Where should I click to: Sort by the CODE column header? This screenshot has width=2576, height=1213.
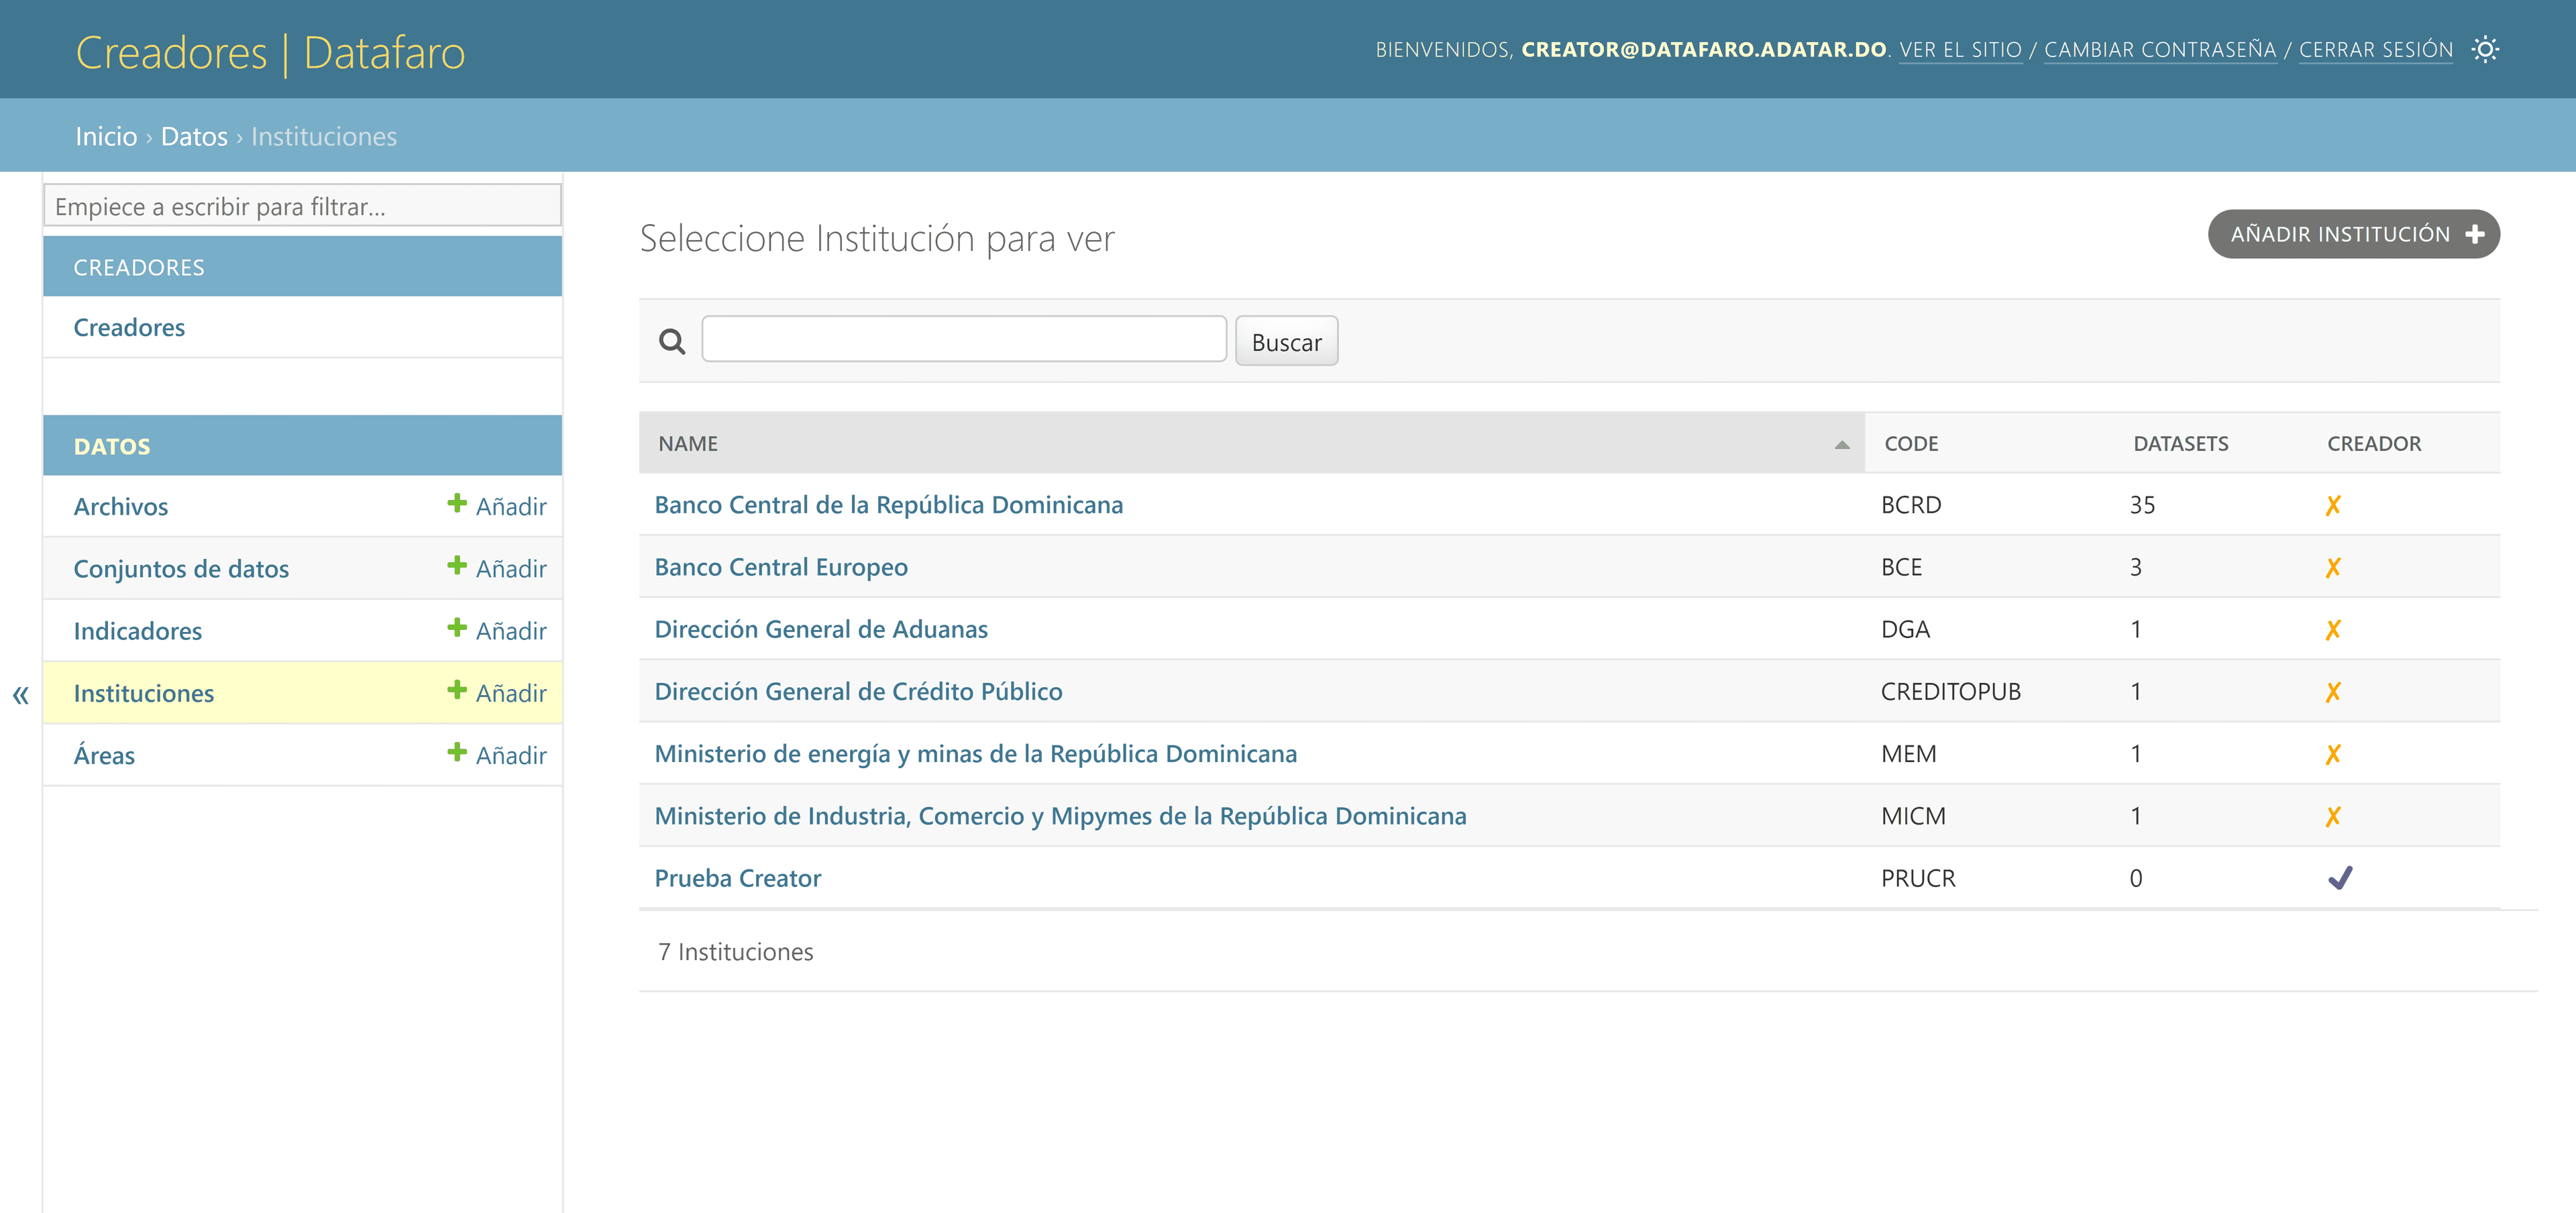1910,443
